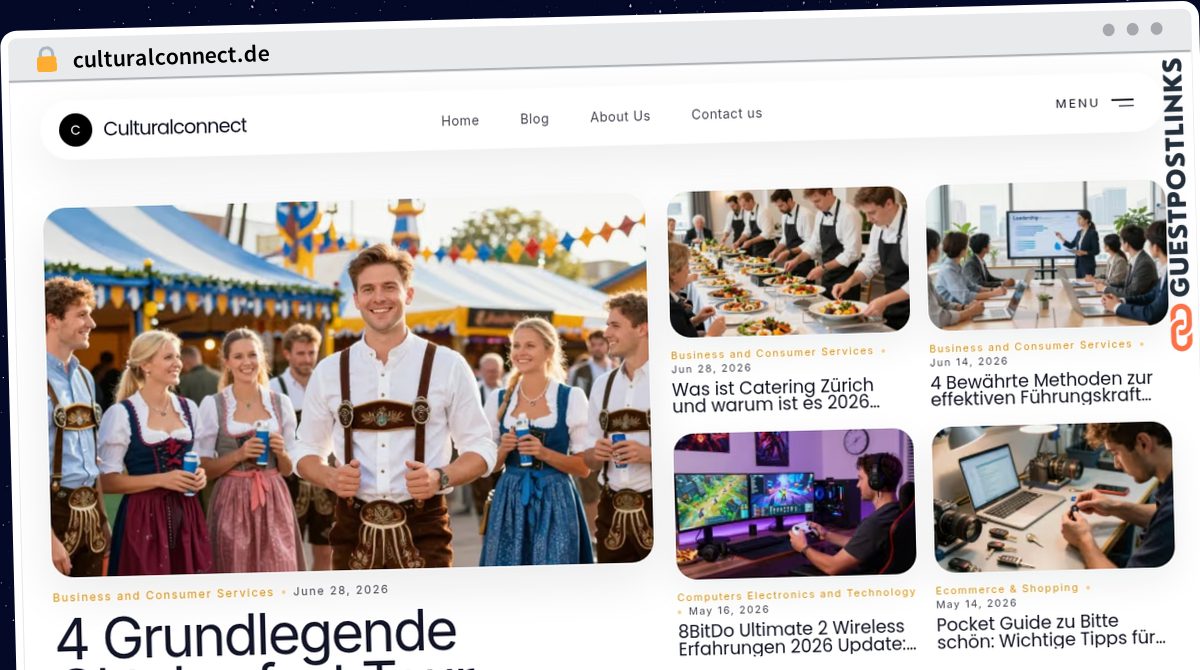Go to the Blog navigation item
Viewport: 1200px width, 670px height.
pyautogui.click(x=535, y=118)
